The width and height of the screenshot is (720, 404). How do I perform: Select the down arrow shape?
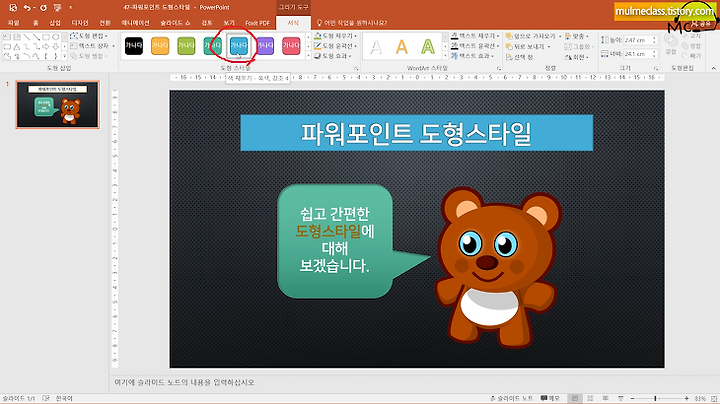pyautogui.click(x=56, y=46)
